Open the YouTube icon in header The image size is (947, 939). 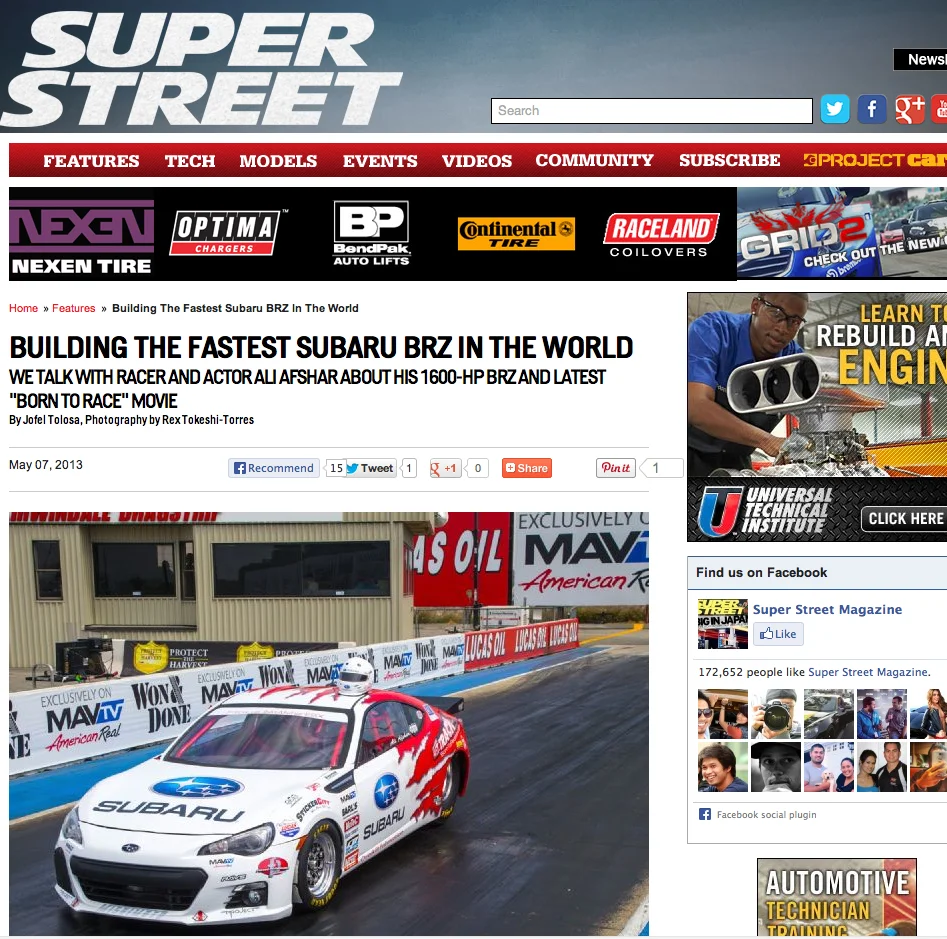(939, 109)
